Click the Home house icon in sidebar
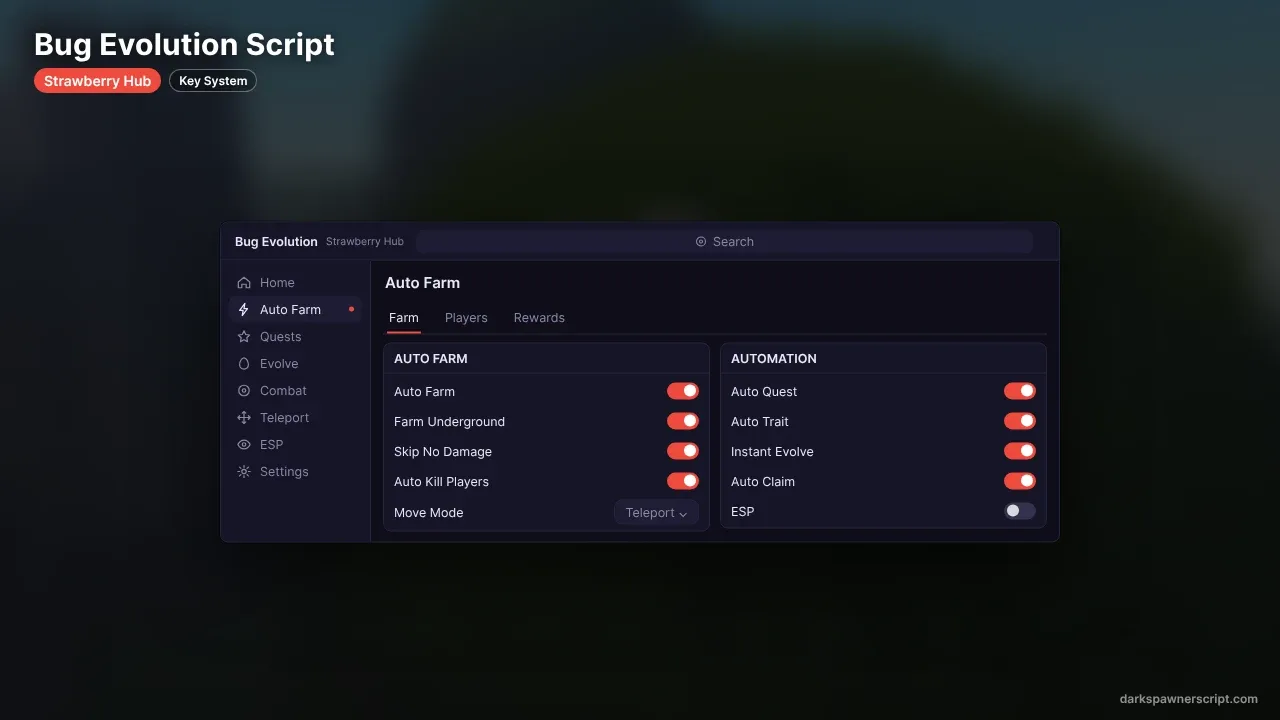 point(244,283)
